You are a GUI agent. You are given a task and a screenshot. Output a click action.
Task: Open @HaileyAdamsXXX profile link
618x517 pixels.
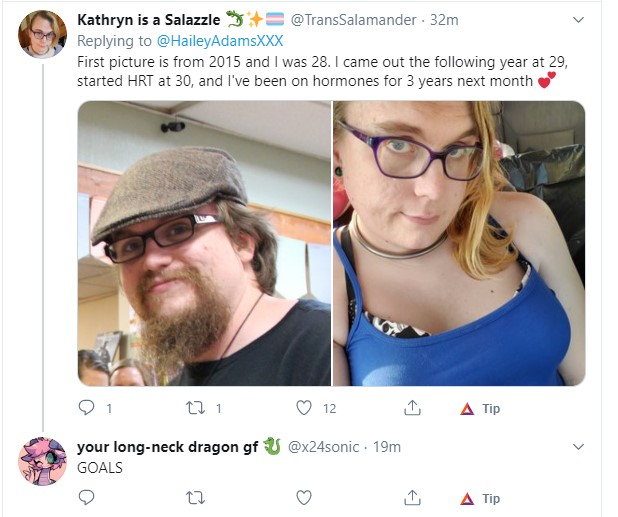[220, 41]
